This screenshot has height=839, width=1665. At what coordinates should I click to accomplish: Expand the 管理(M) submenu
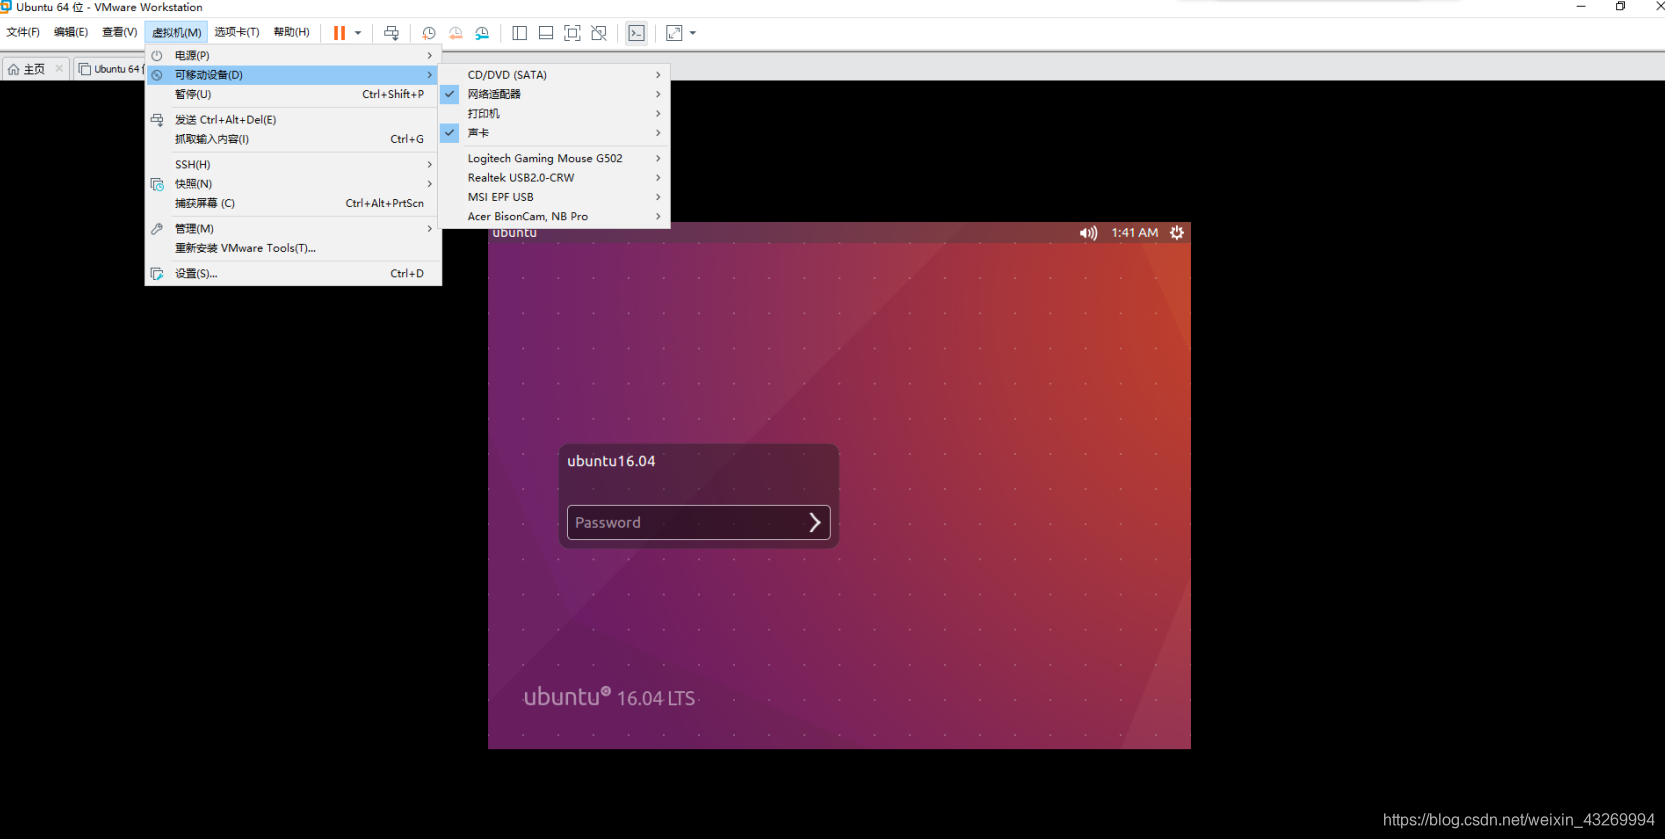(x=293, y=229)
